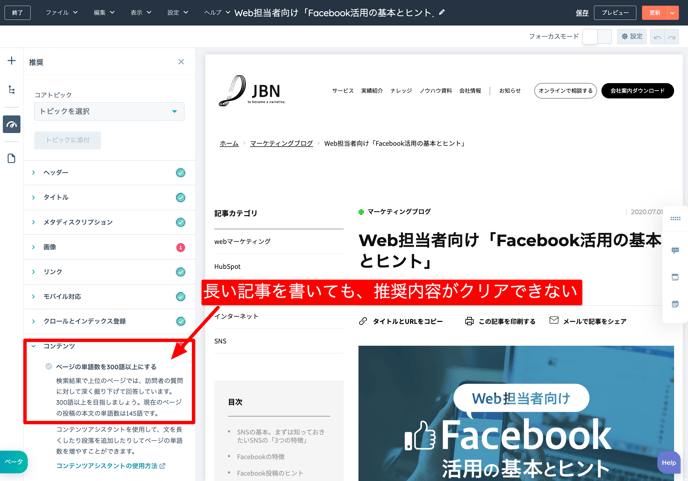Open the contents tree structure icon
688x481 pixels.
[x=11, y=90]
